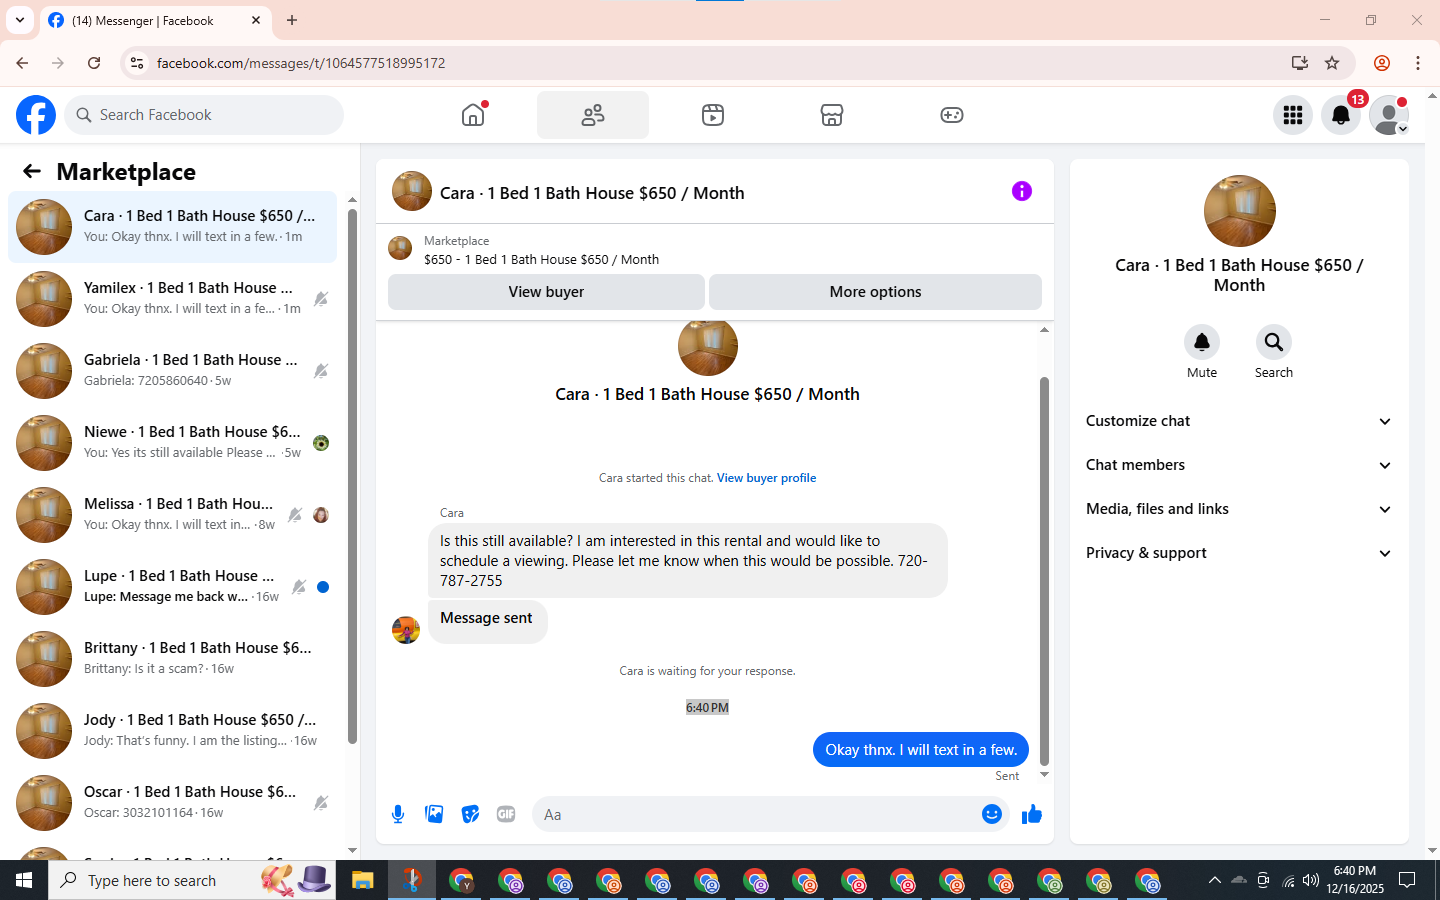This screenshot has width=1440, height=900.
Task: Open the Gaming controller tab icon
Action: coord(952,115)
